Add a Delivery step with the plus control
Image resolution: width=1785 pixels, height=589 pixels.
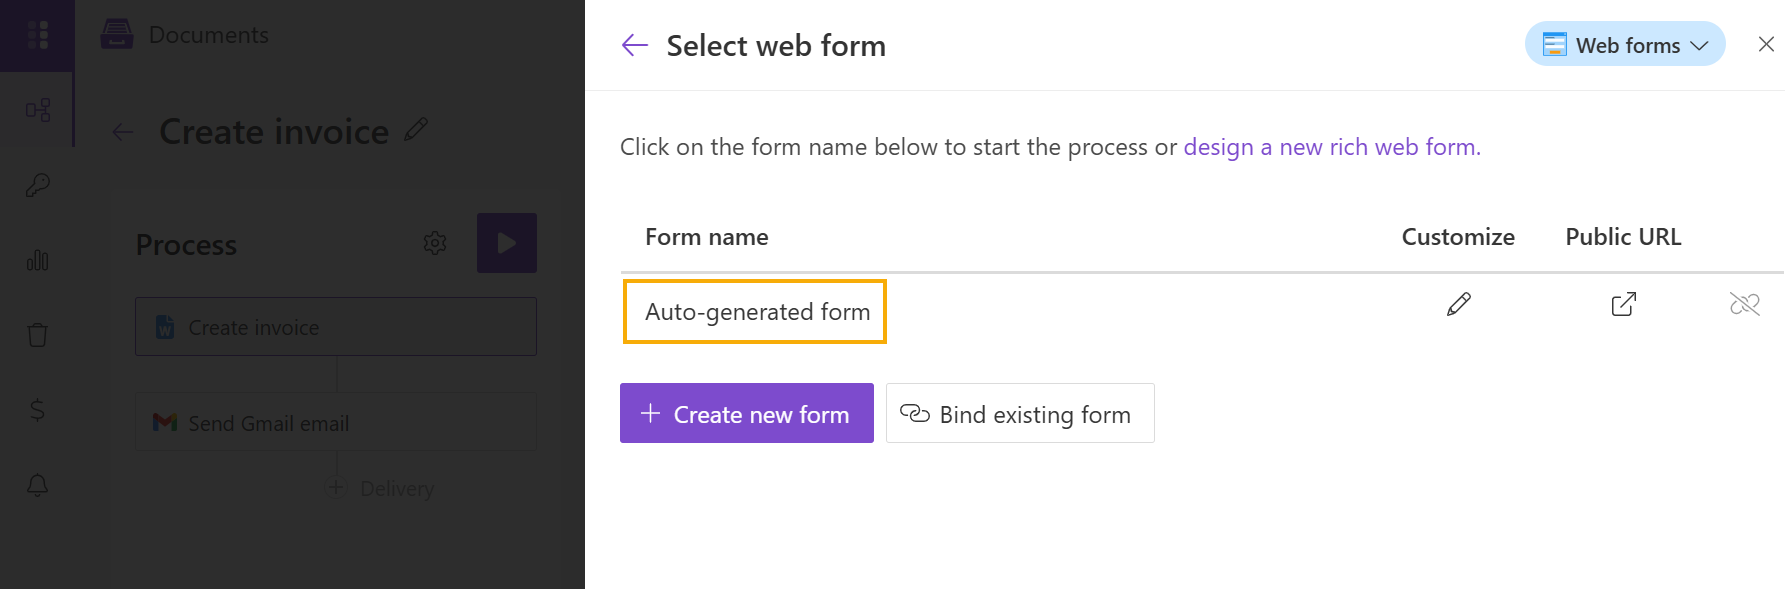(x=334, y=488)
